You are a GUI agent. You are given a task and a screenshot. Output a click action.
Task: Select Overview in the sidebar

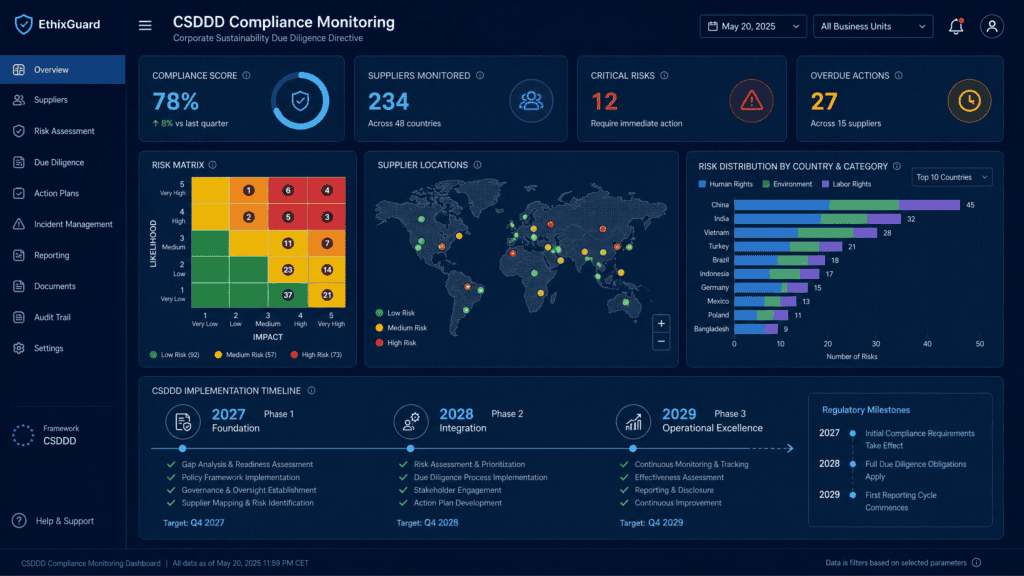(x=63, y=69)
